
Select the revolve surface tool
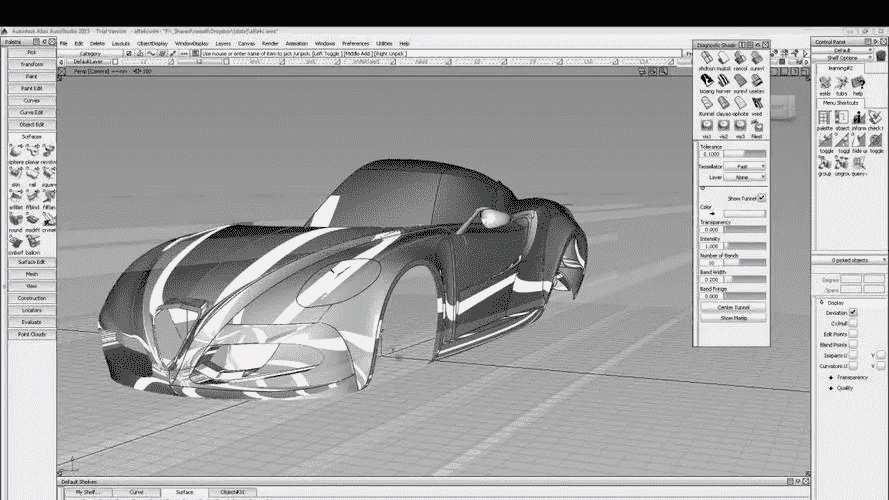coord(49,150)
